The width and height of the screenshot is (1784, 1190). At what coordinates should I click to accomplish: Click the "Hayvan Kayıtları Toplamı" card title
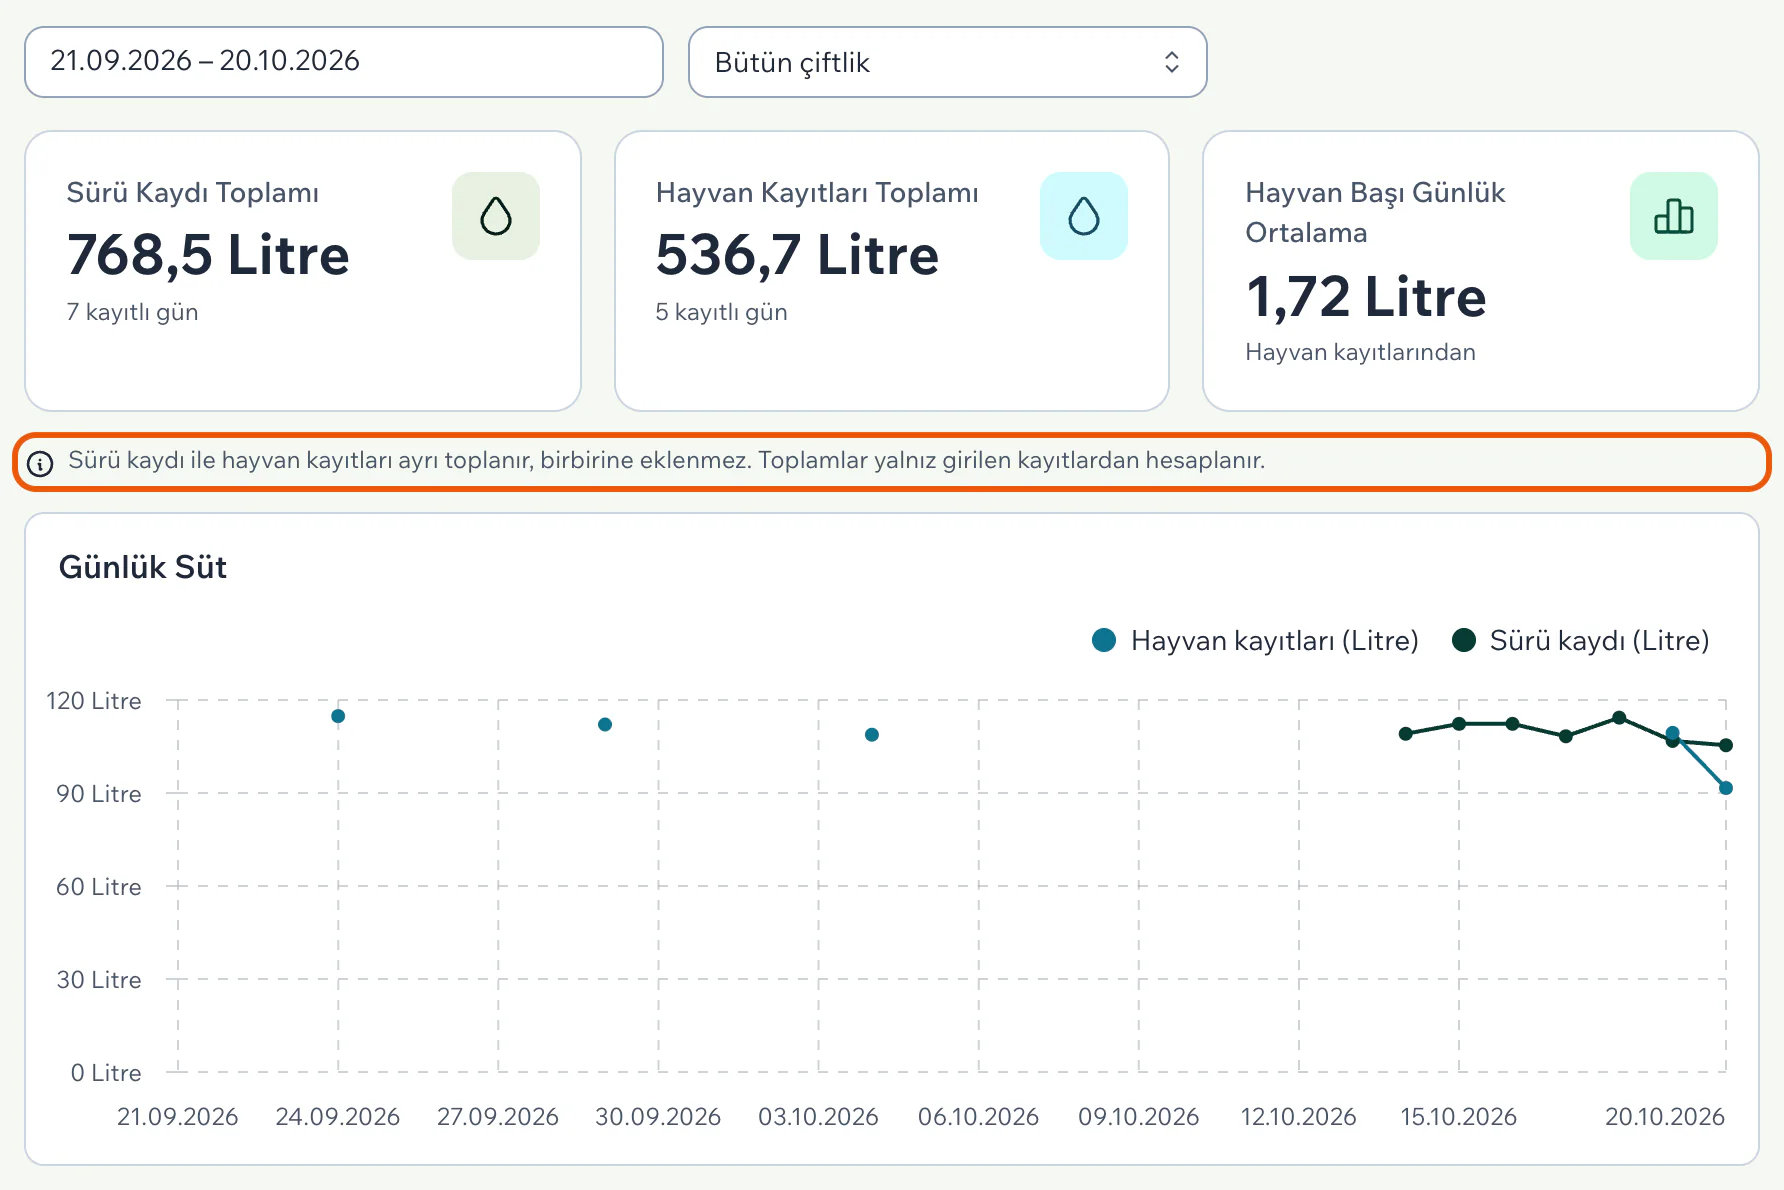pos(817,193)
